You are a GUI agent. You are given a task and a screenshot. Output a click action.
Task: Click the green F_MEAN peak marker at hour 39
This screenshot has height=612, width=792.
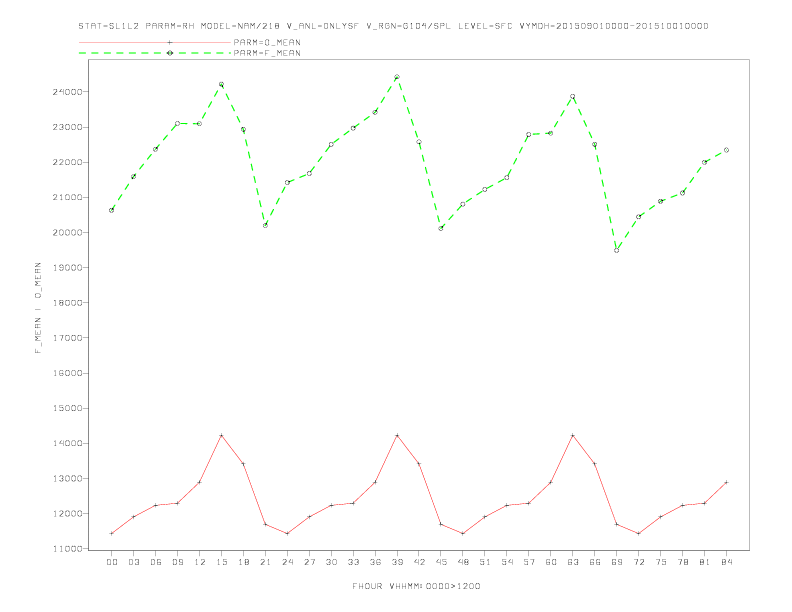coord(397,77)
